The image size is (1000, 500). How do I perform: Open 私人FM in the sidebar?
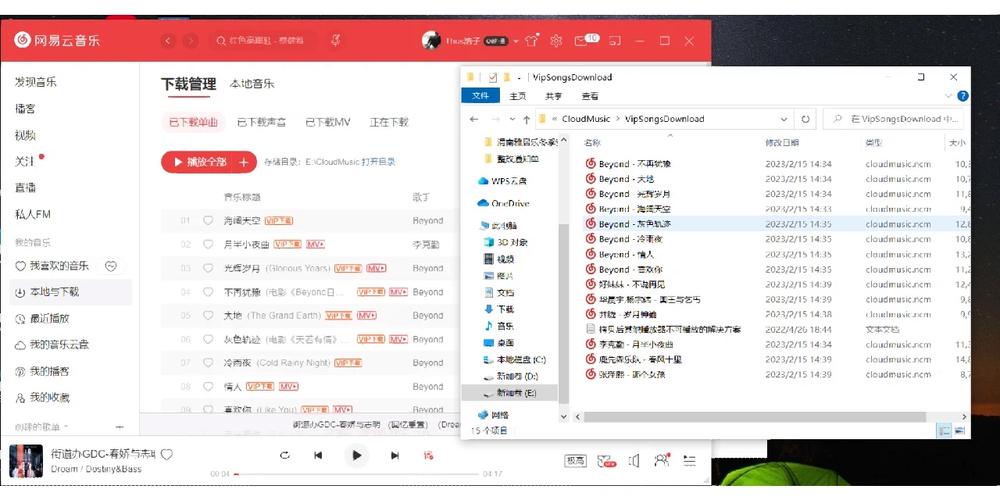pos(33,214)
